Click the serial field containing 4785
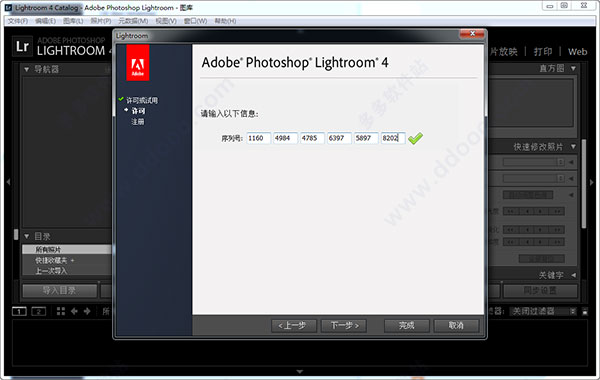Screen dimensions: 600x380 click(313, 138)
